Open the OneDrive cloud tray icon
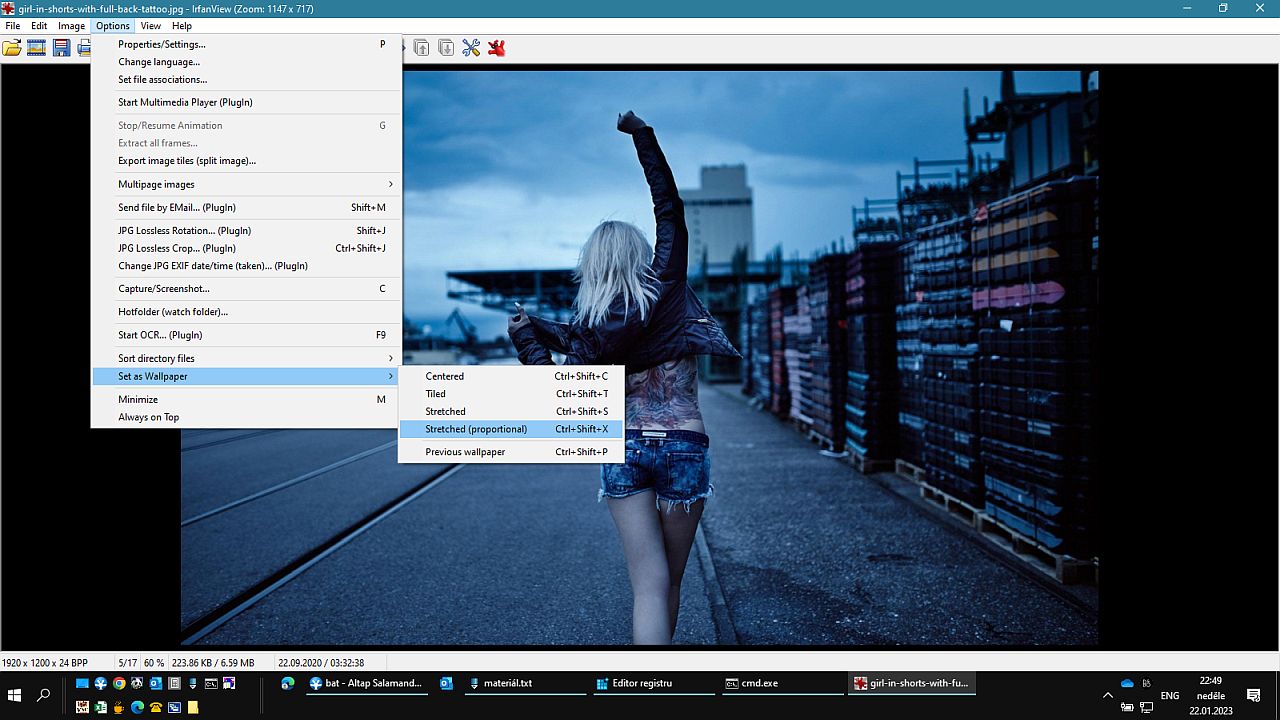 pos(1127,683)
